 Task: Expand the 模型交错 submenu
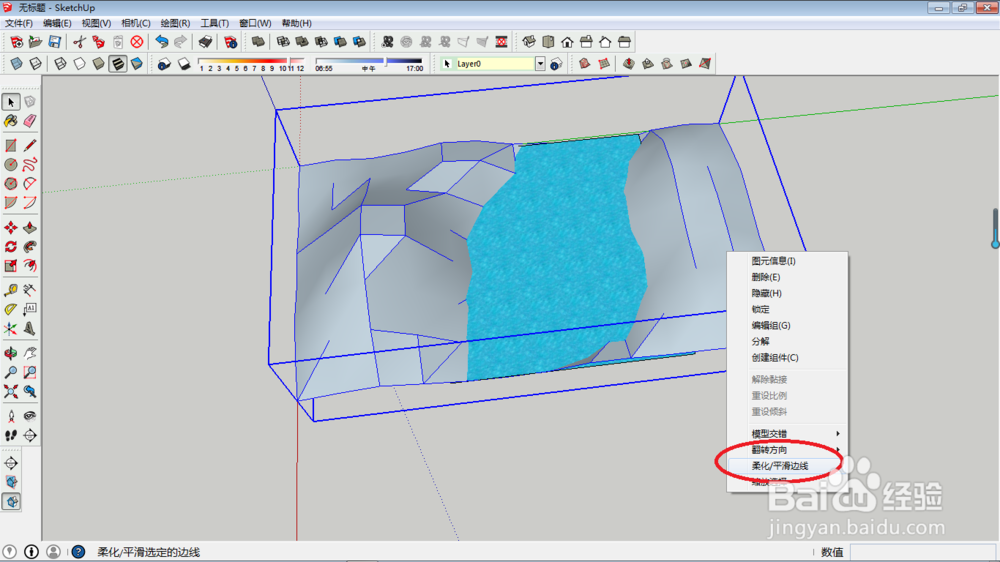pos(788,434)
